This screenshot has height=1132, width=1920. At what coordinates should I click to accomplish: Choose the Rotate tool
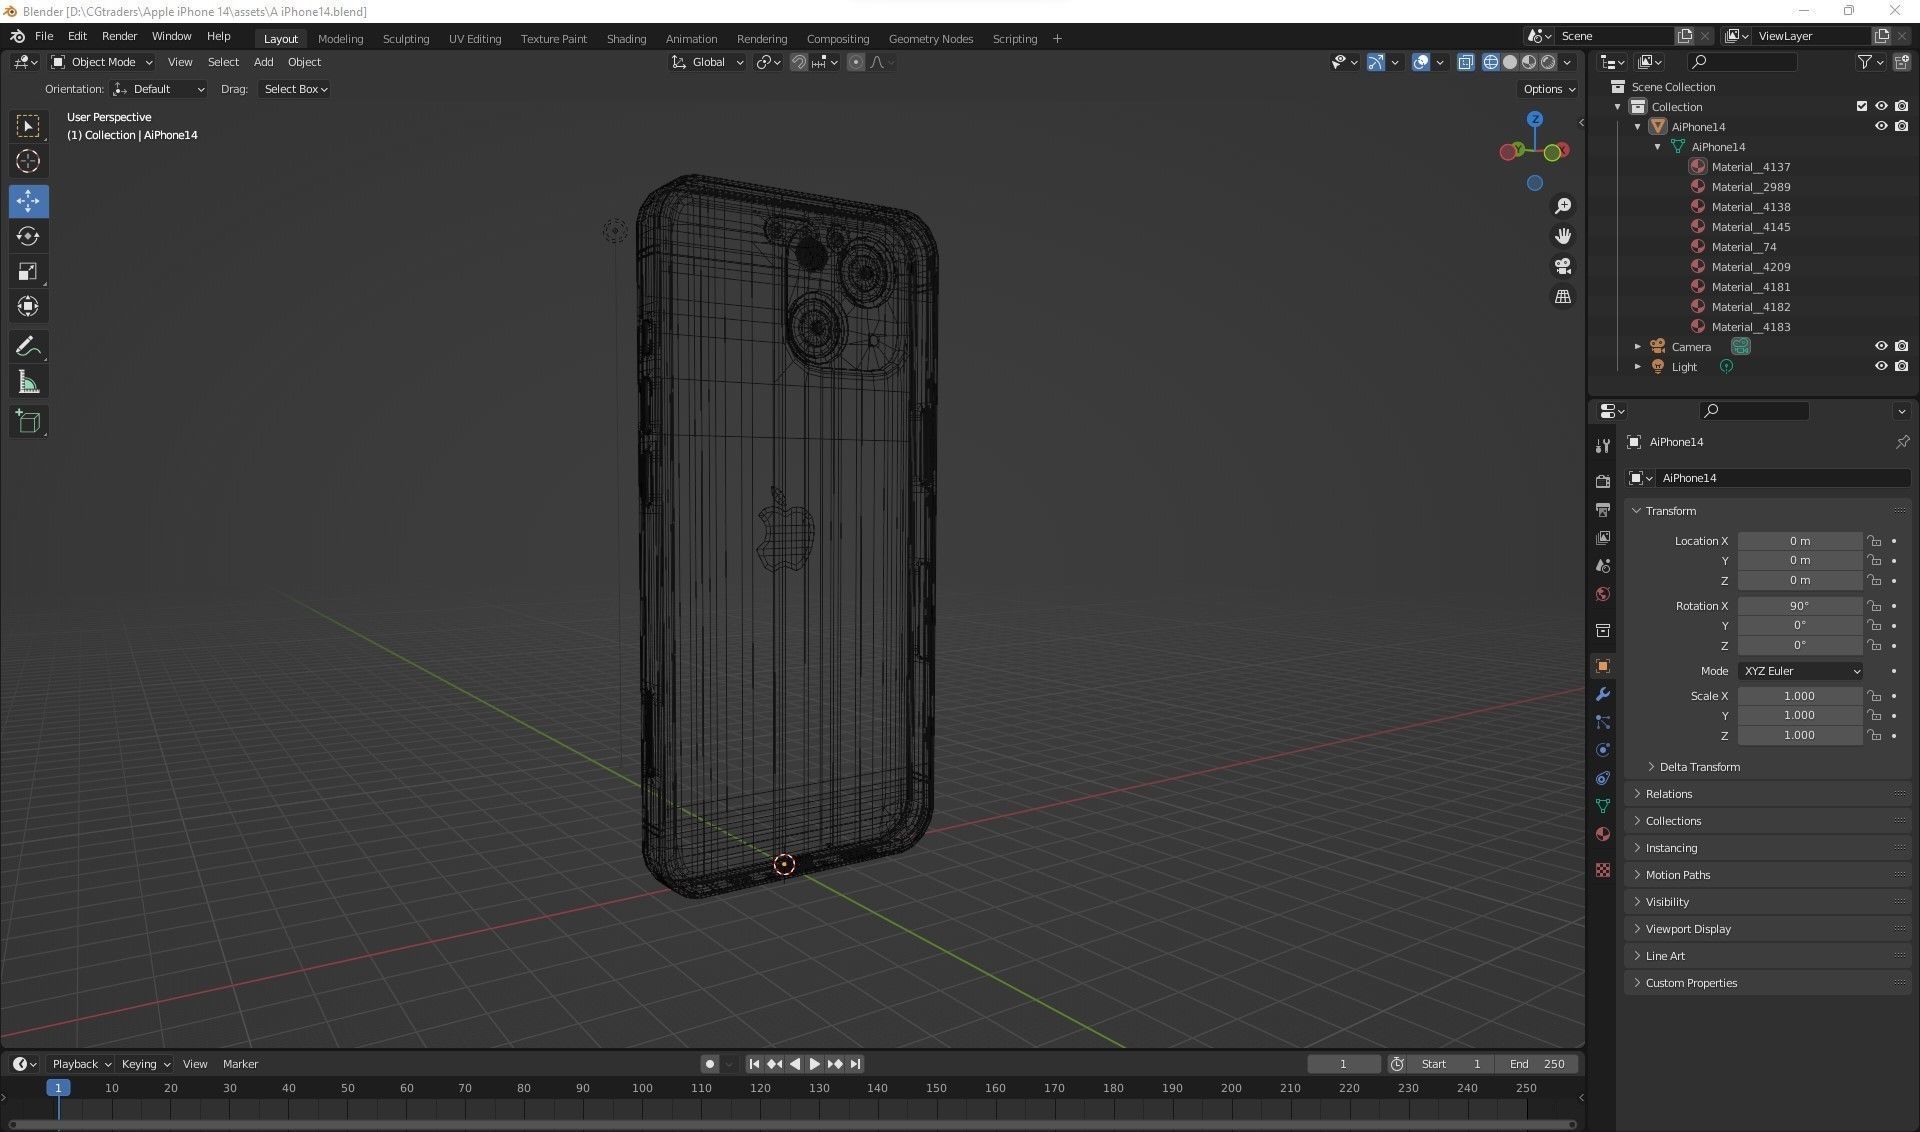(x=28, y=236)
